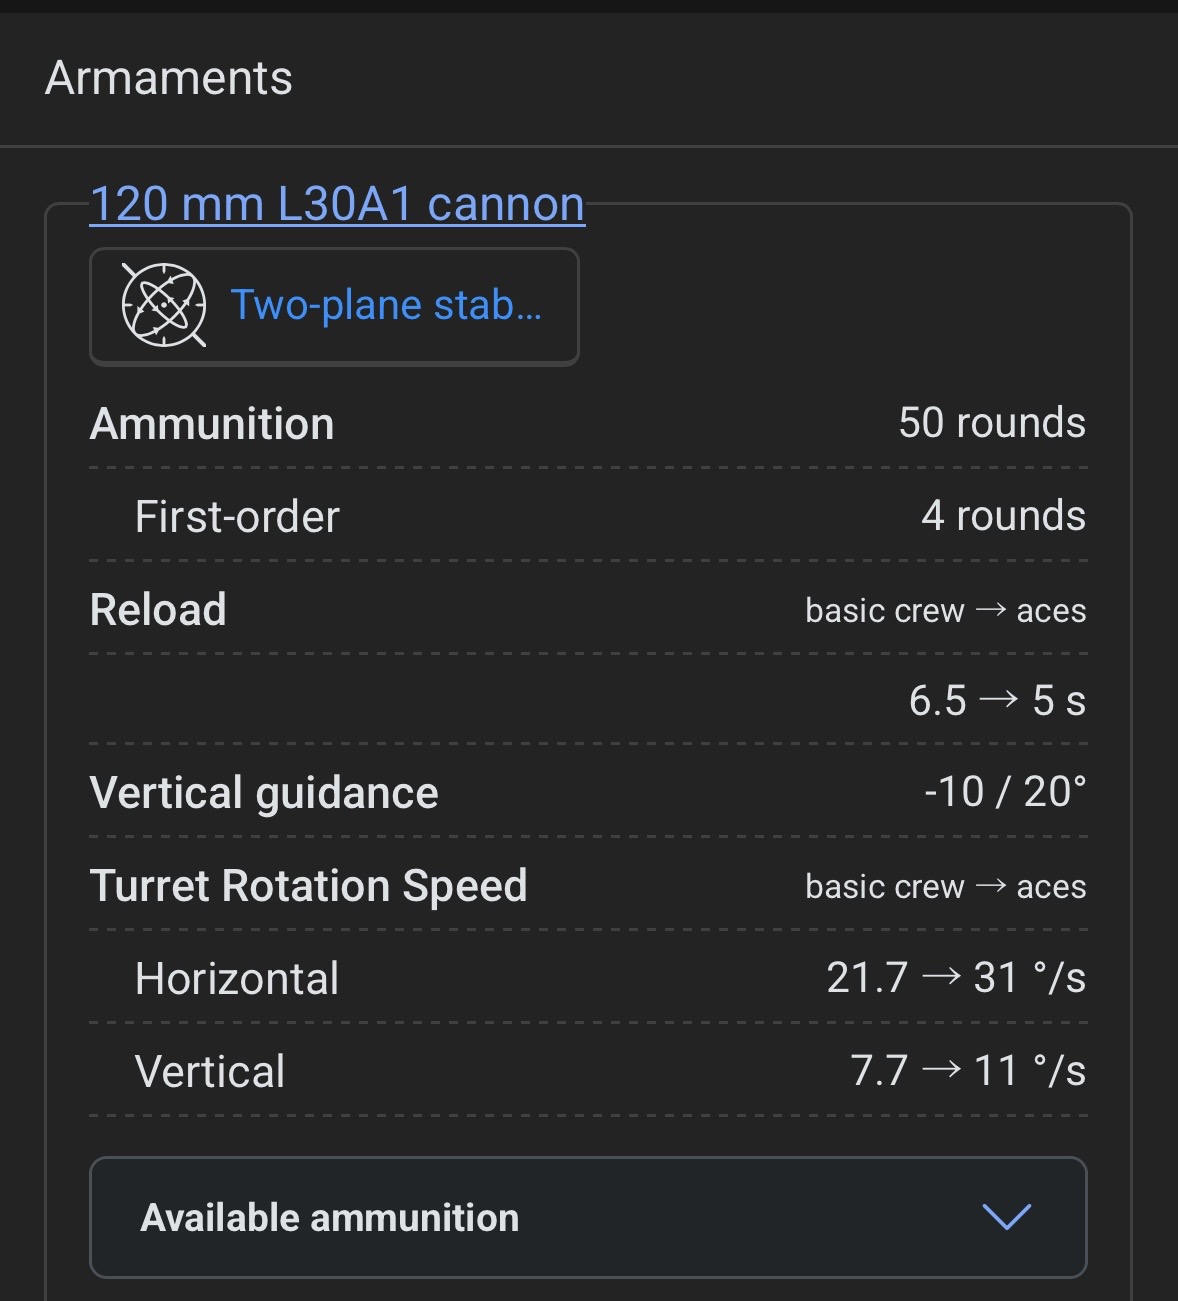Select the Turret Rotation Speed label

[x=308, y=886]
